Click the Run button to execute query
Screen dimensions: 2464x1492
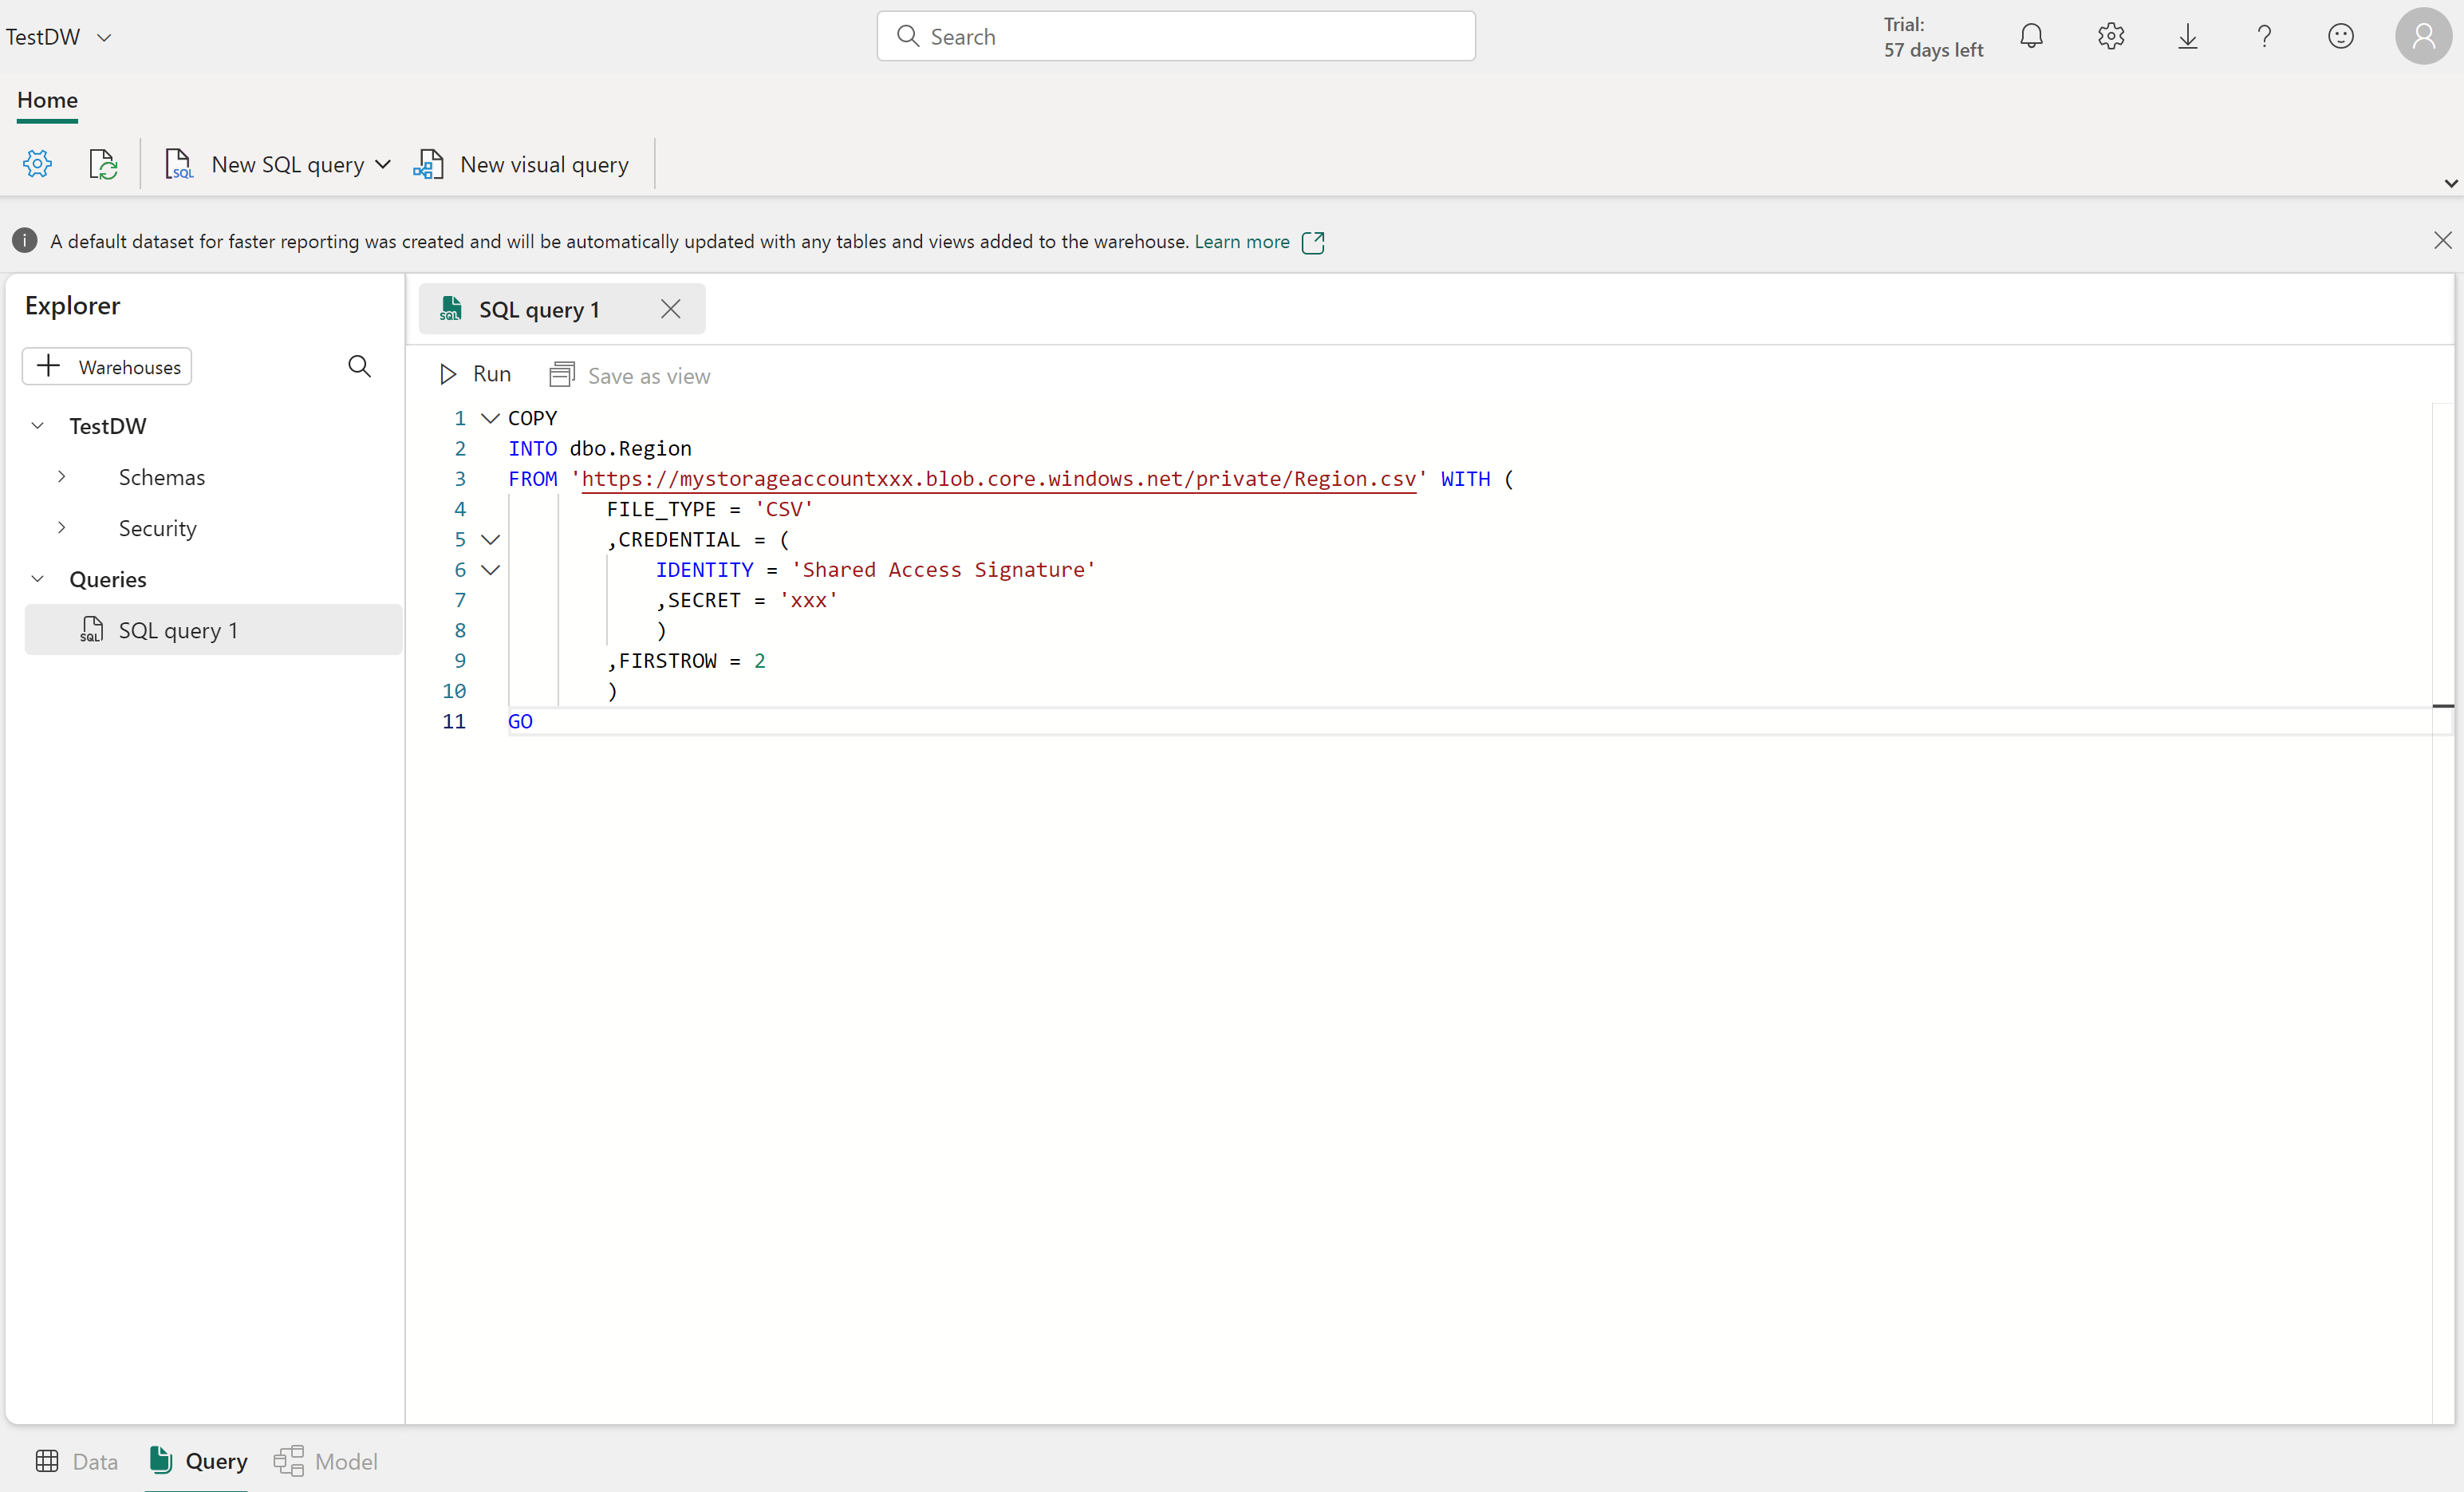pyautogui.click(x=475, y=375)
